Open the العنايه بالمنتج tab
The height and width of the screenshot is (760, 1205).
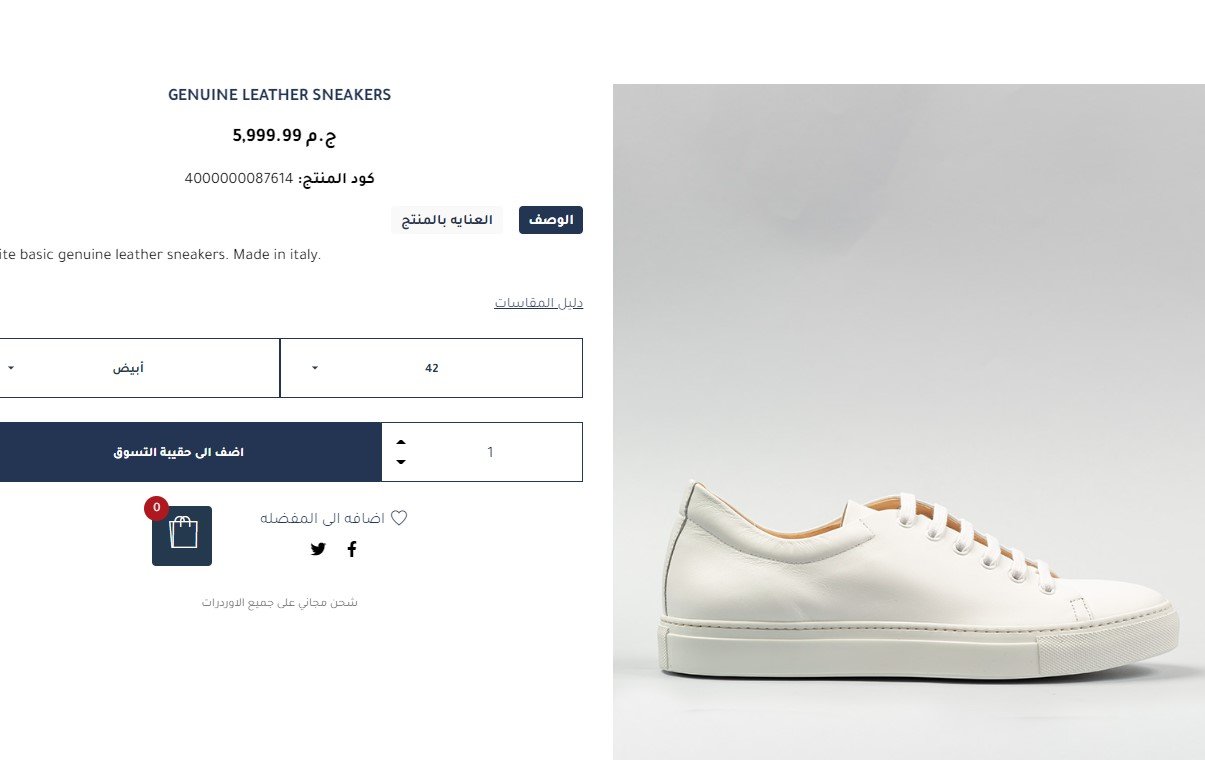click(446, 220)
